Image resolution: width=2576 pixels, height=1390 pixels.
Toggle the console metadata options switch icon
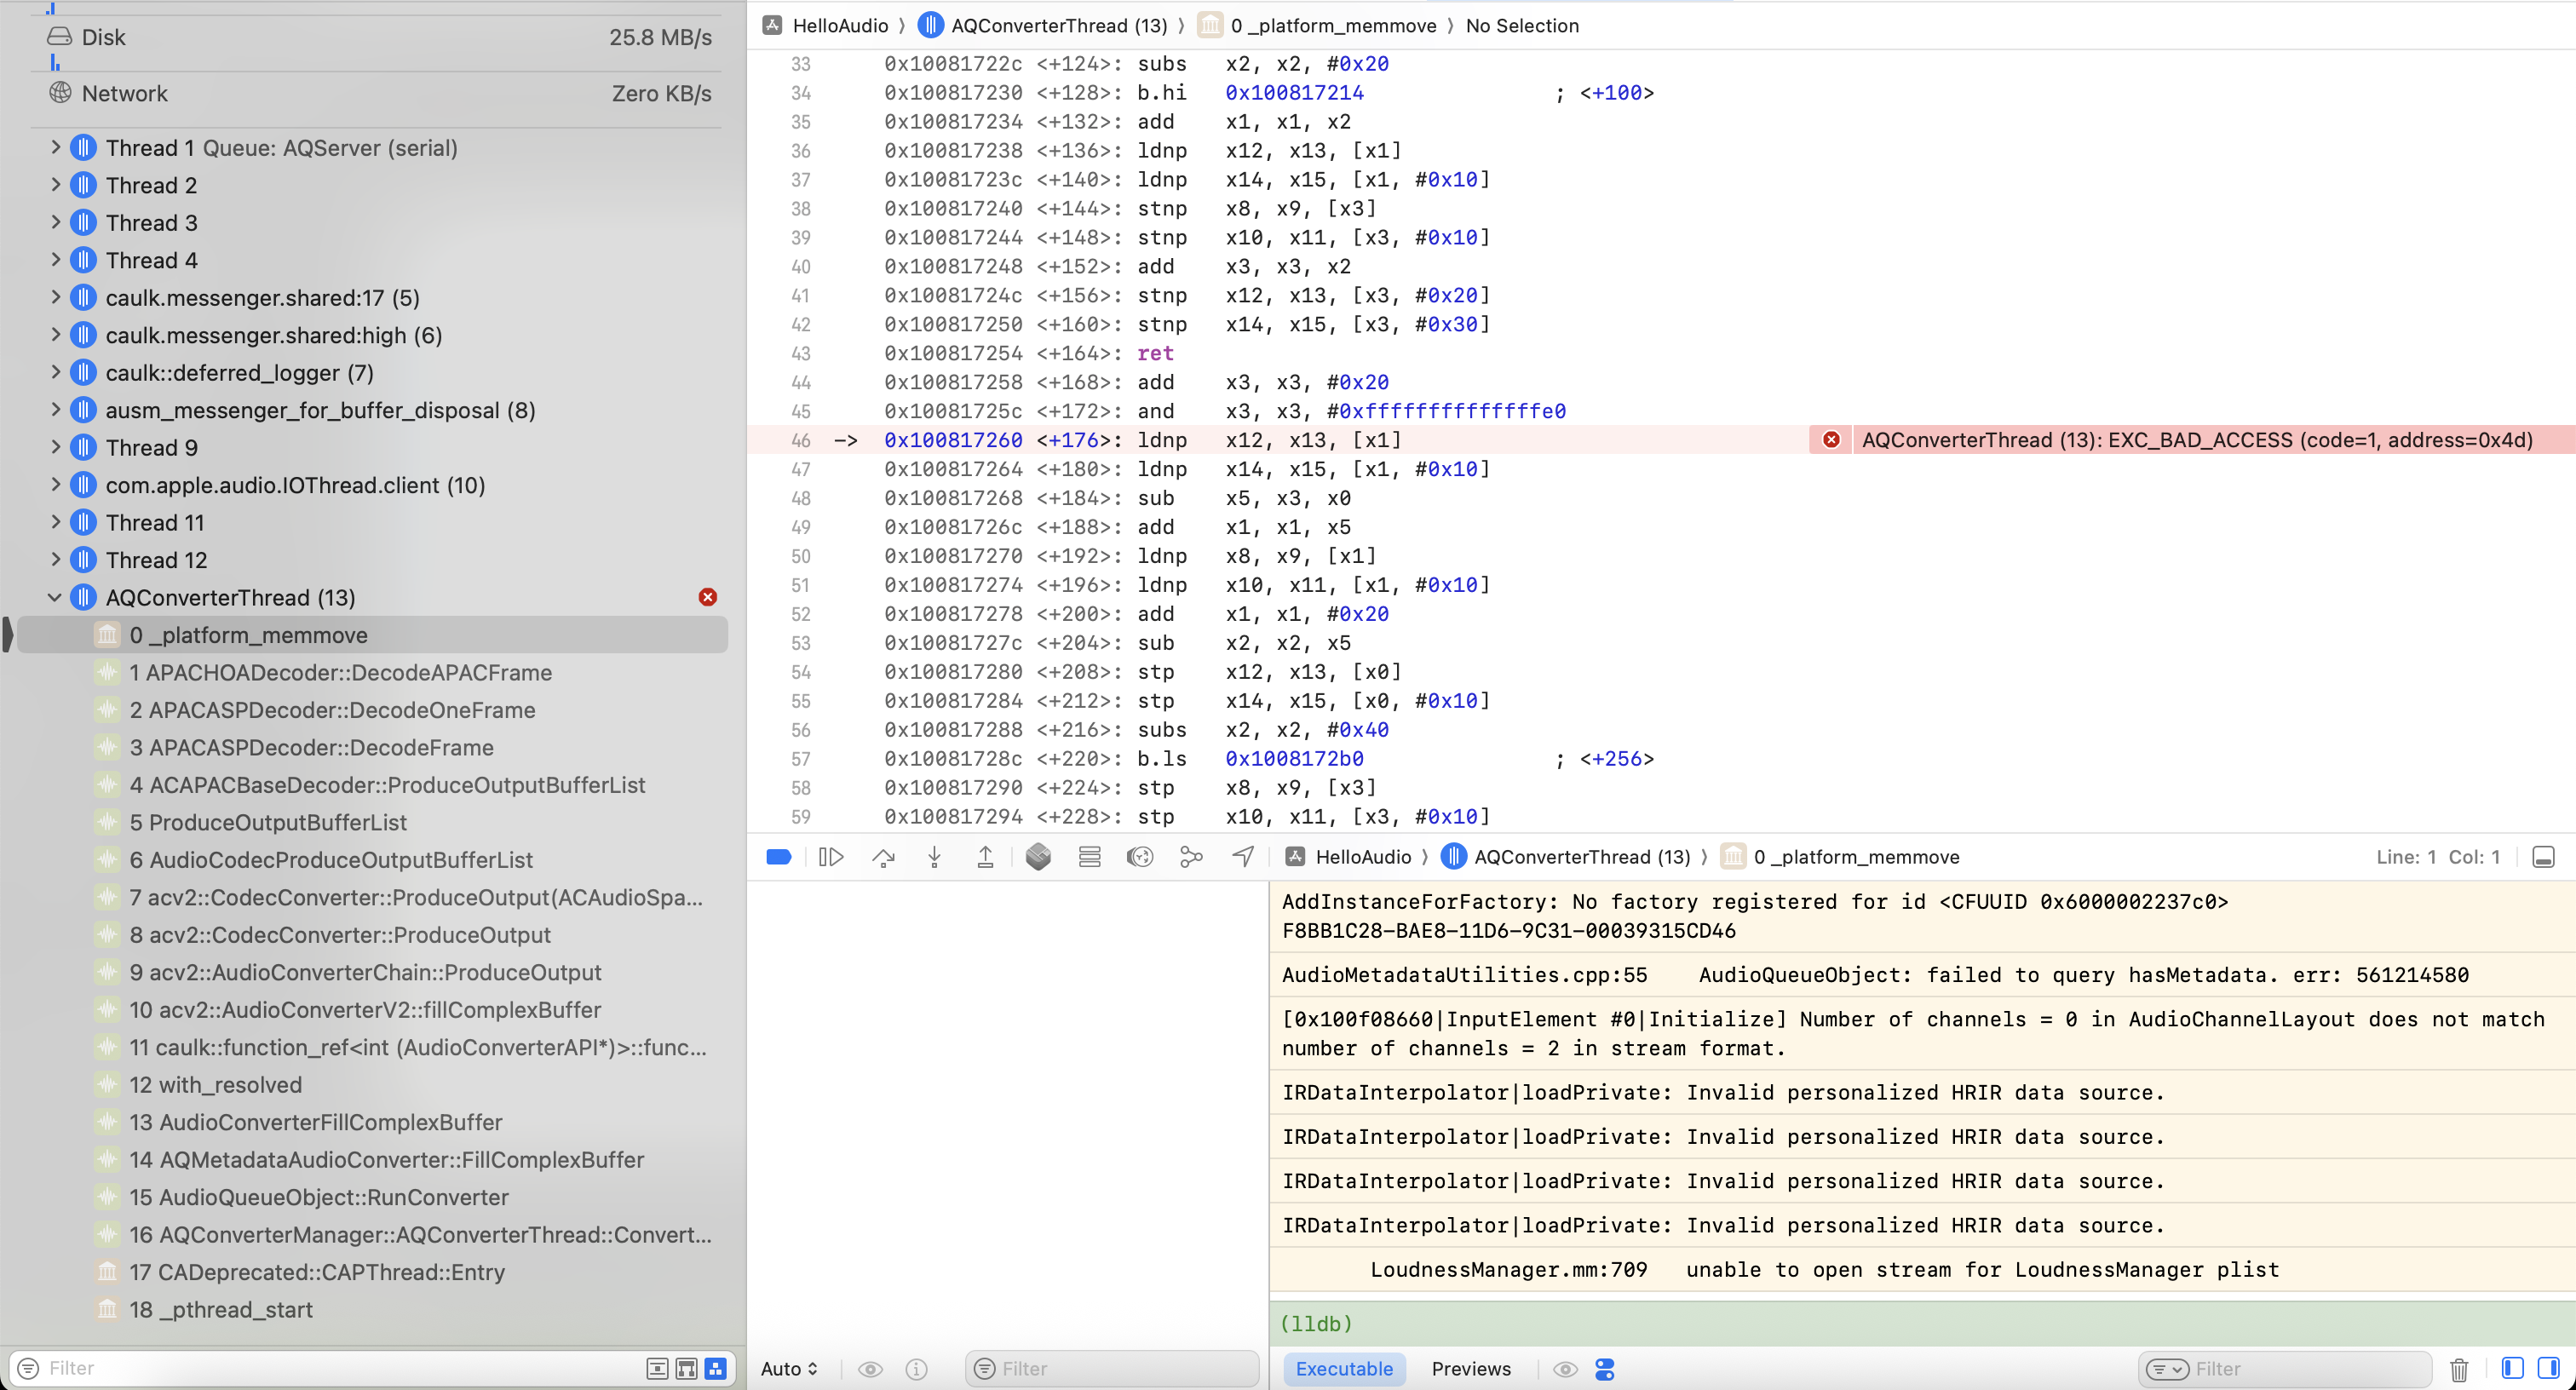point(1604,1369)
